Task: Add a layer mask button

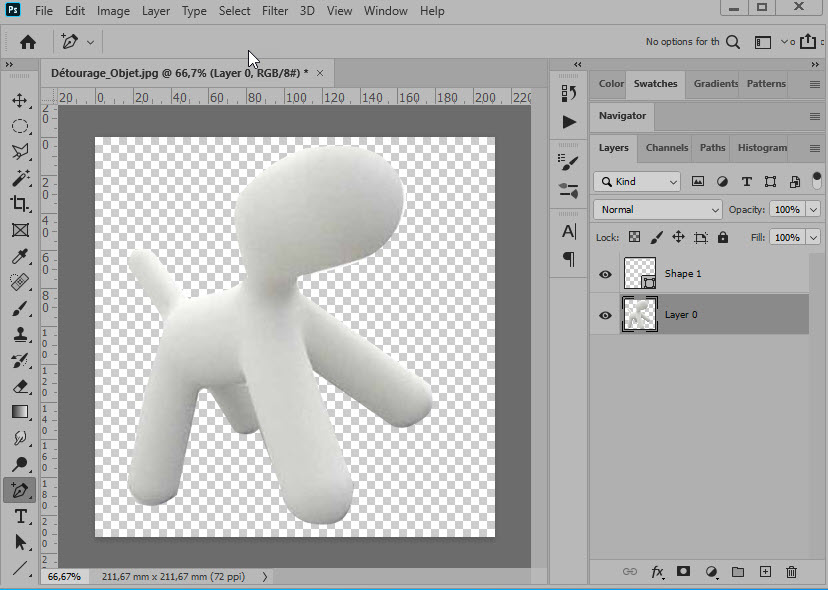Action: [683, 571]
